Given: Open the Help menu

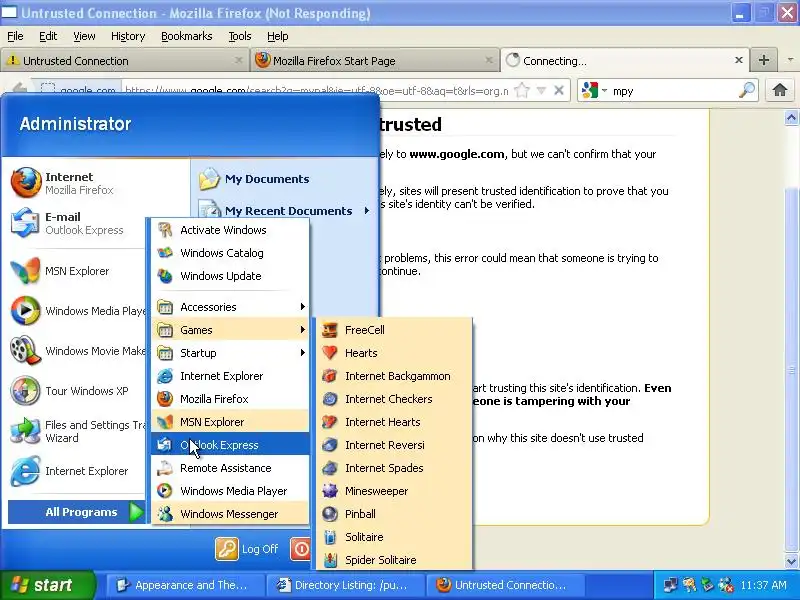Looking at the screenshot, I should pyautogui.click(x=278, y=36).
